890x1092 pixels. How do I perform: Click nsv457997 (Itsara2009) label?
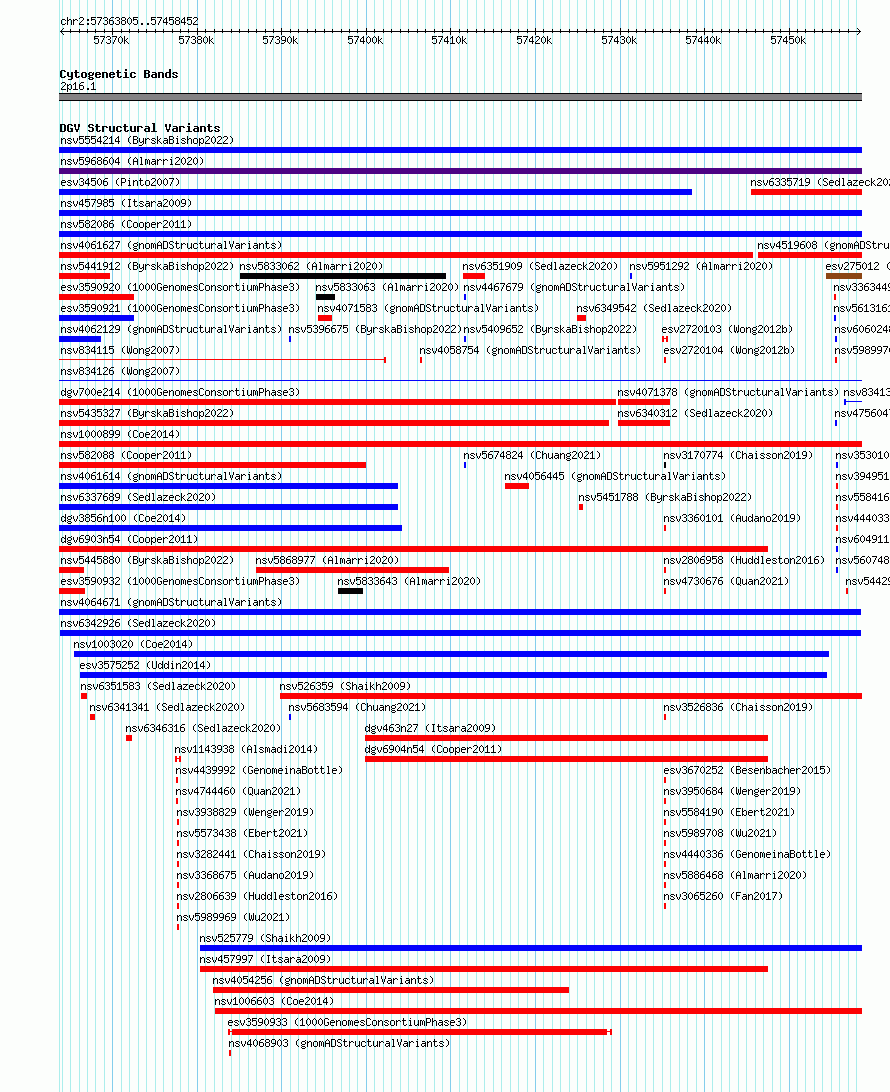(265, 959)
